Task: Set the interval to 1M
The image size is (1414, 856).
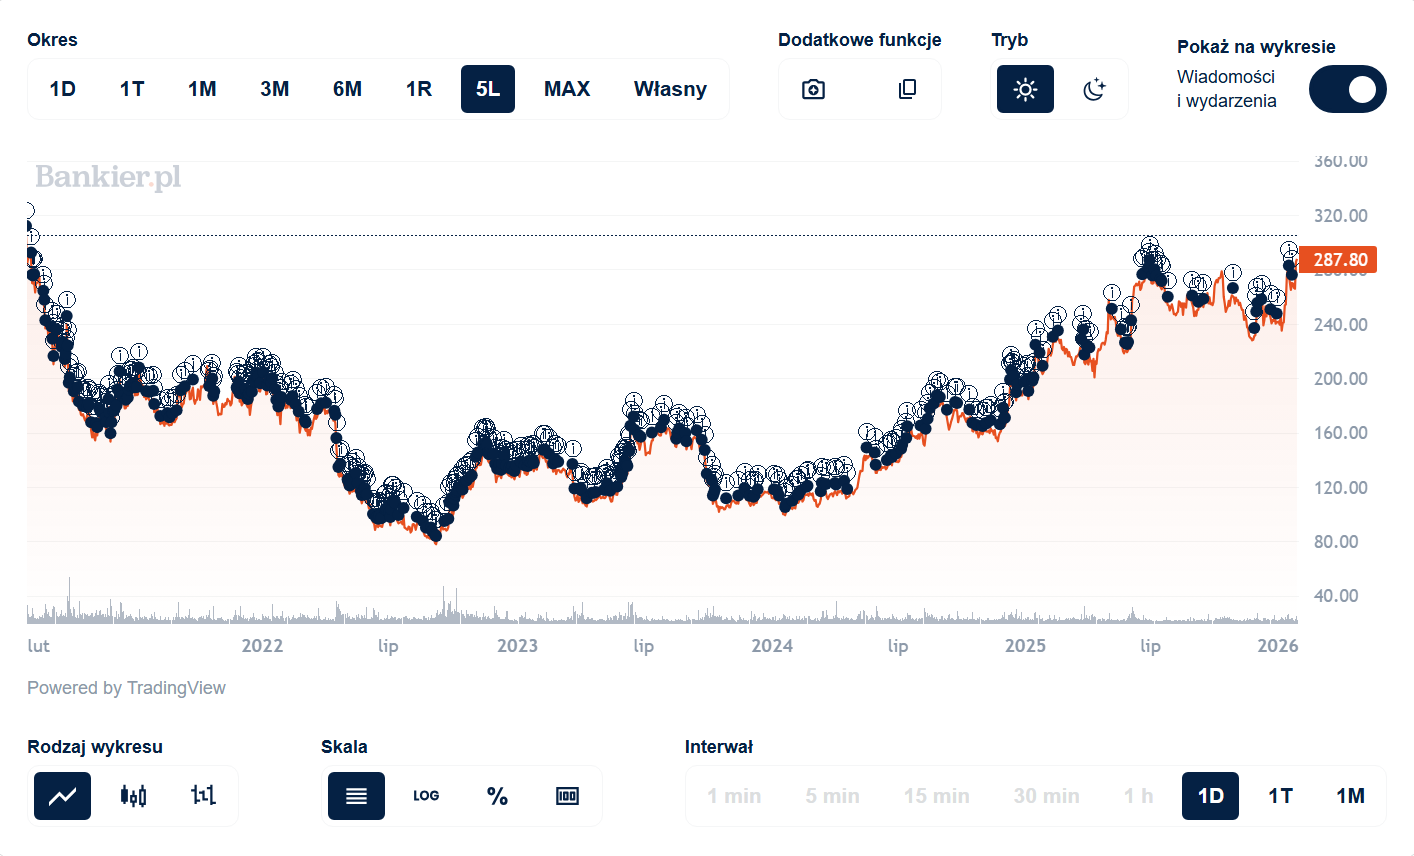Action: [x=1350, y=796]
